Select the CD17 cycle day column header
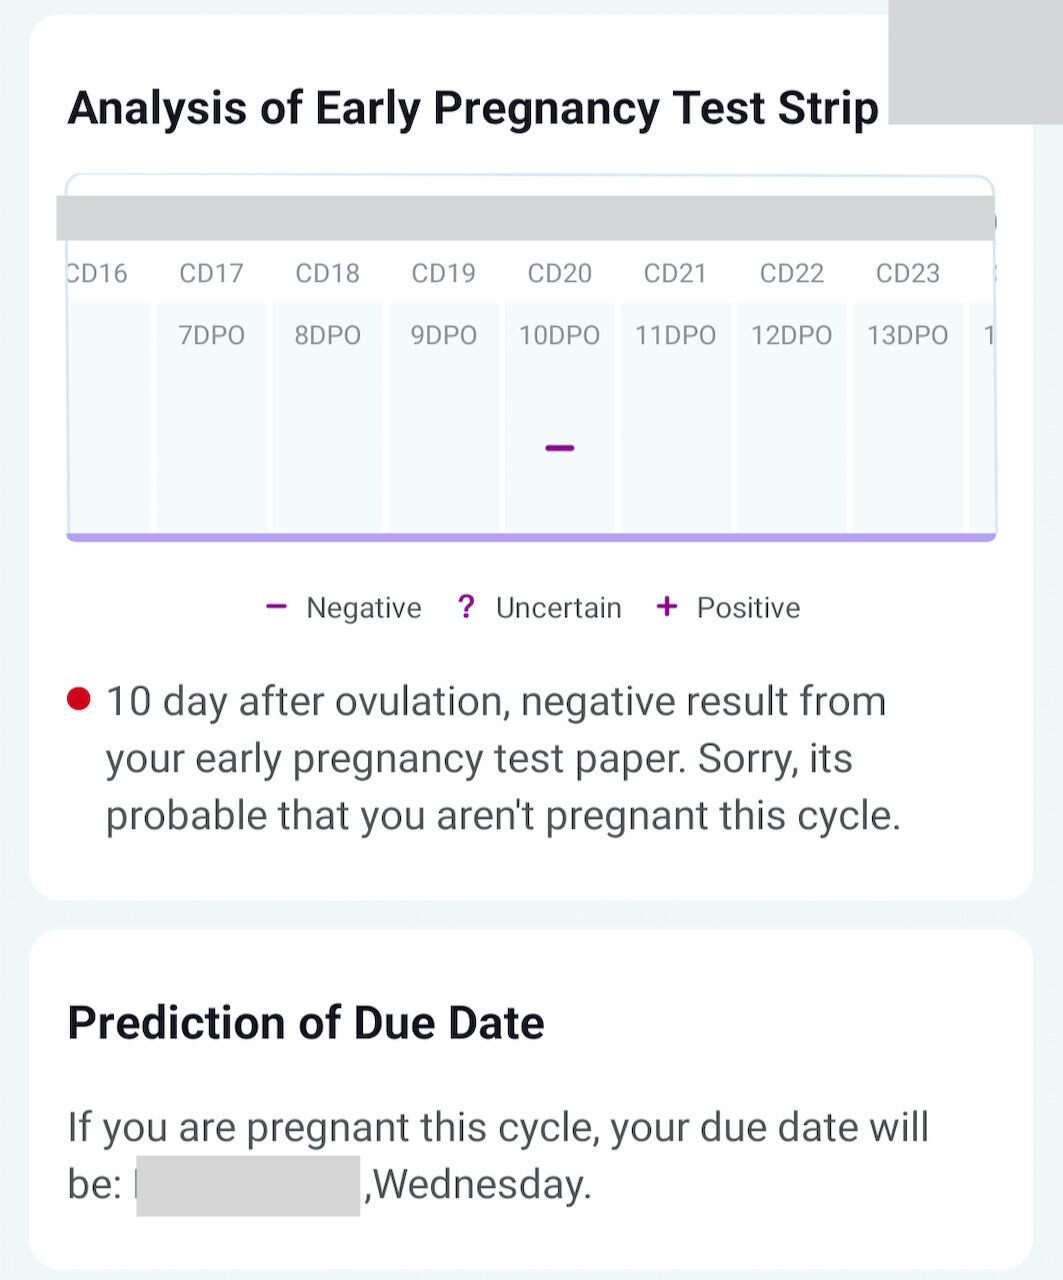 (x=211, y=273)
